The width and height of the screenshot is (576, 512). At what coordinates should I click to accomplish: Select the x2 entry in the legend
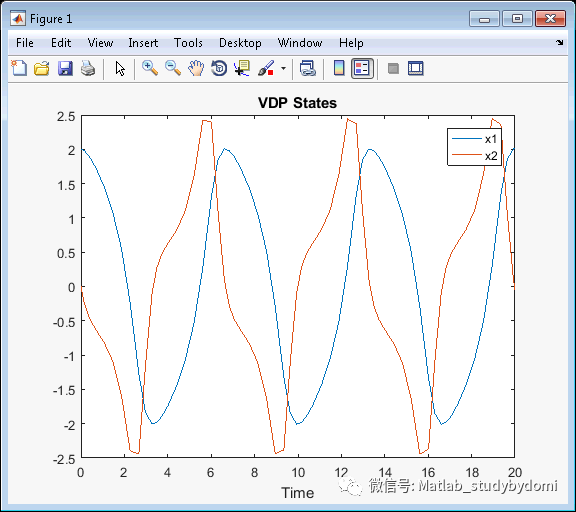pos(475,156)
